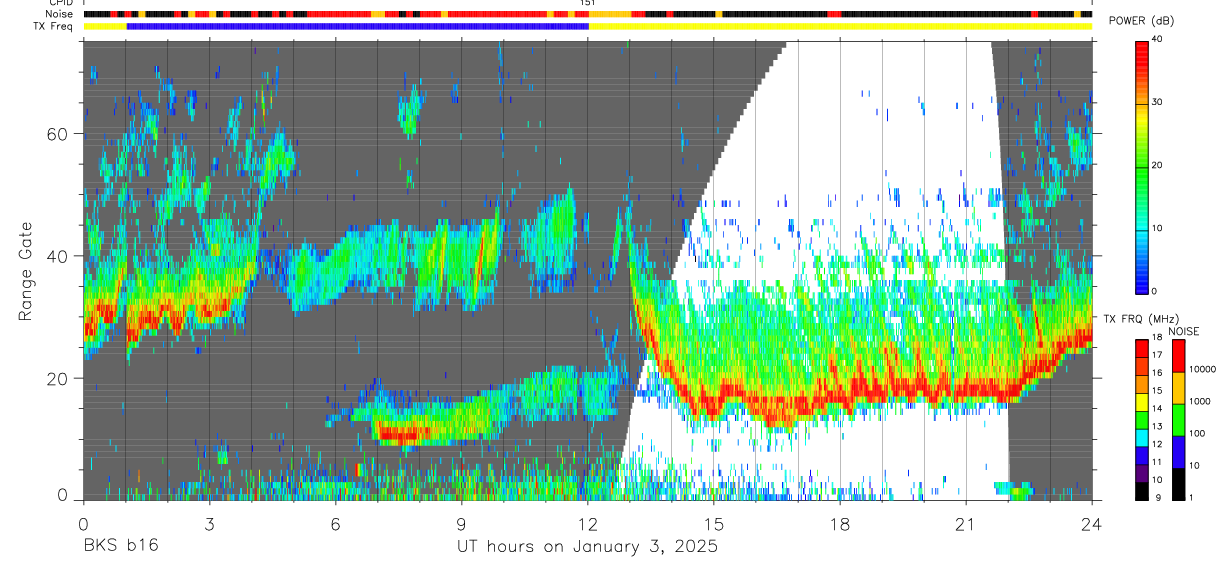Click the black swatch in the TX FRQ legend

point(1142,489)
